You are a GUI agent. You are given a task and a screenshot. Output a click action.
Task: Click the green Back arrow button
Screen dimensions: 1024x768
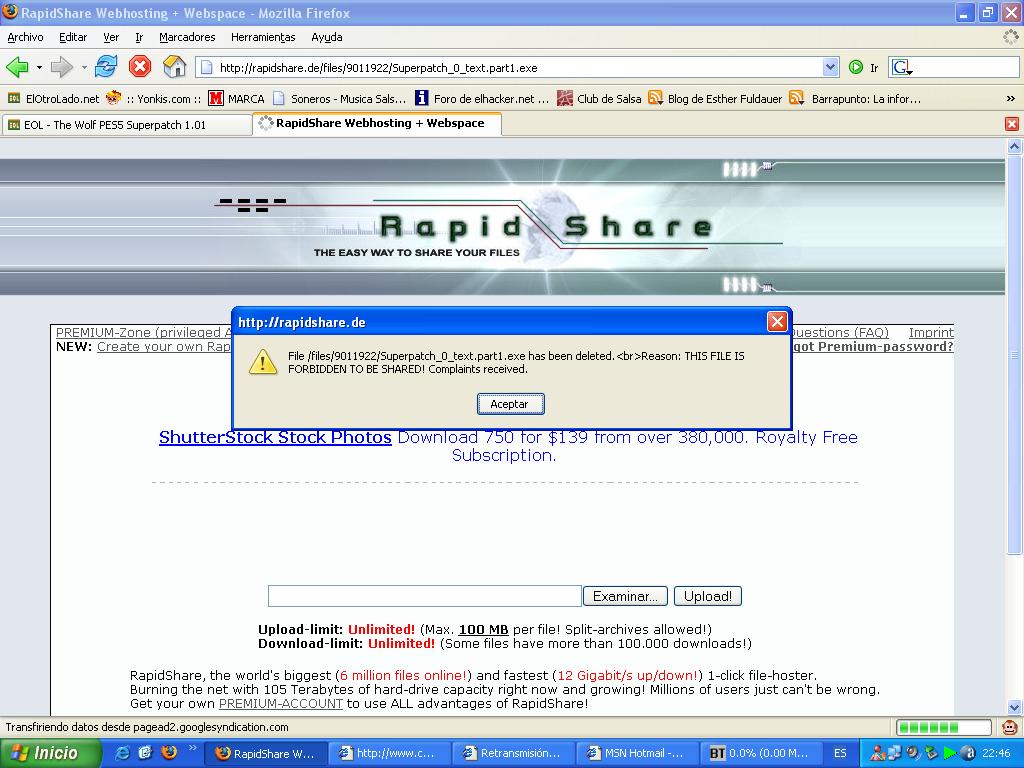pyautogui.click(x=18, y=67)
